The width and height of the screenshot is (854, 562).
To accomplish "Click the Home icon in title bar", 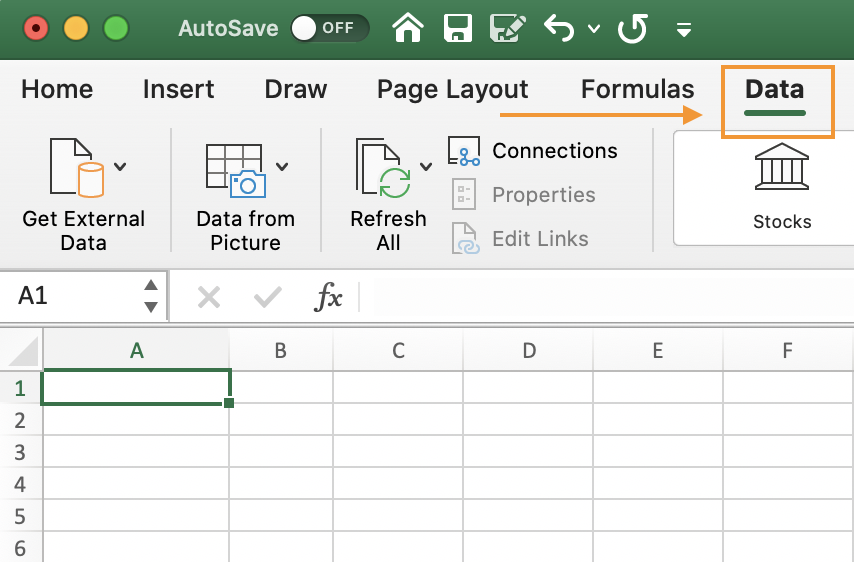I will pyautogui.click(x=408, y=28).
